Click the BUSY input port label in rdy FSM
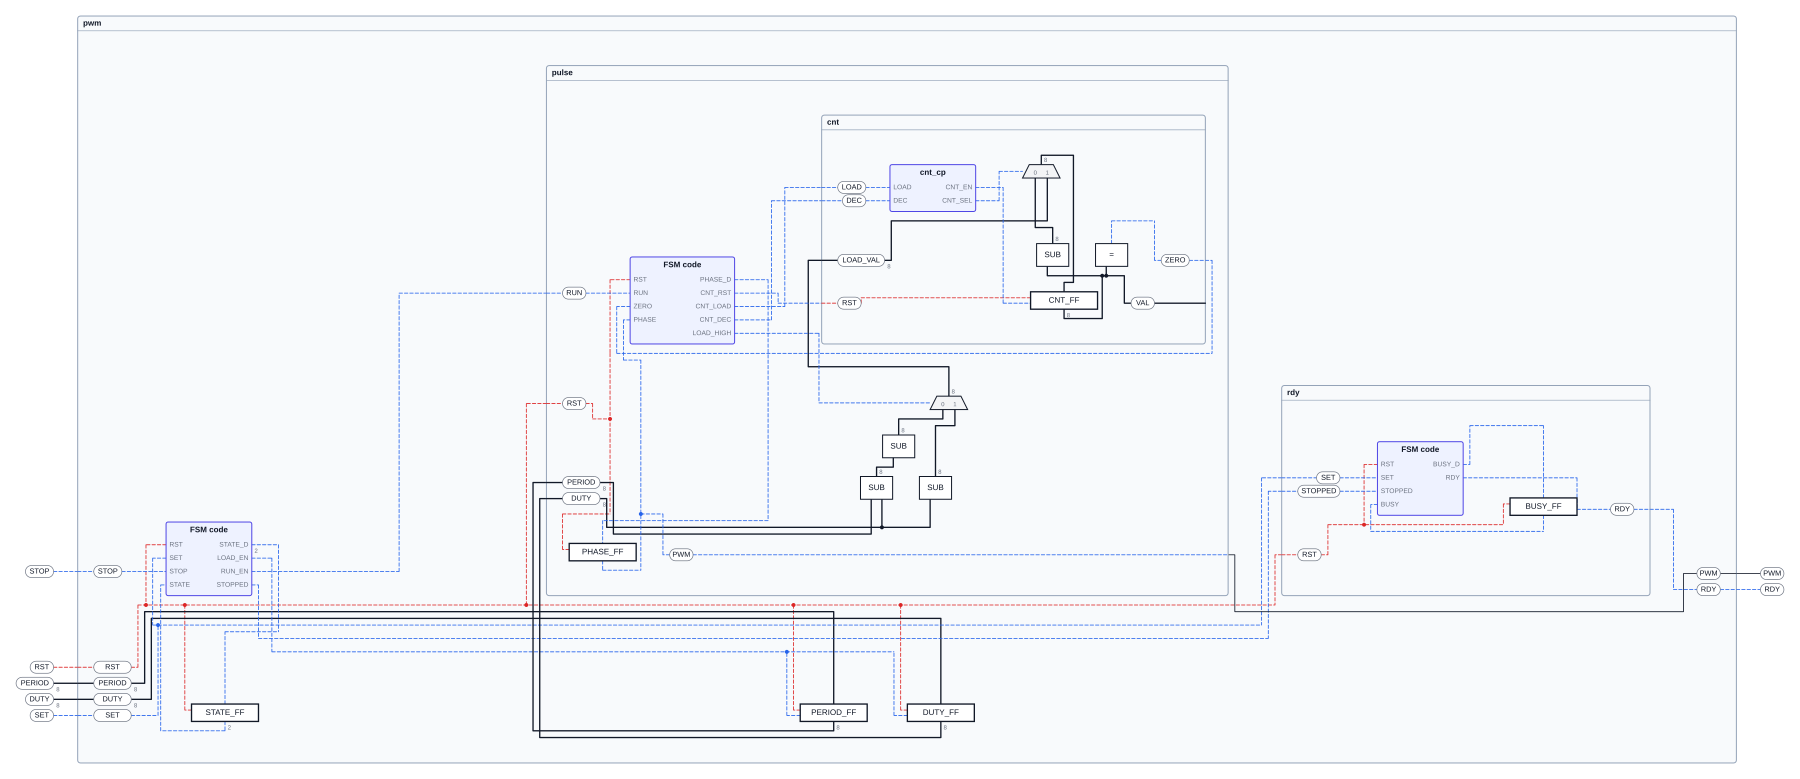Image resolution: width=1800 pixels, height=779 pixels. click(x=1390, y=504)
